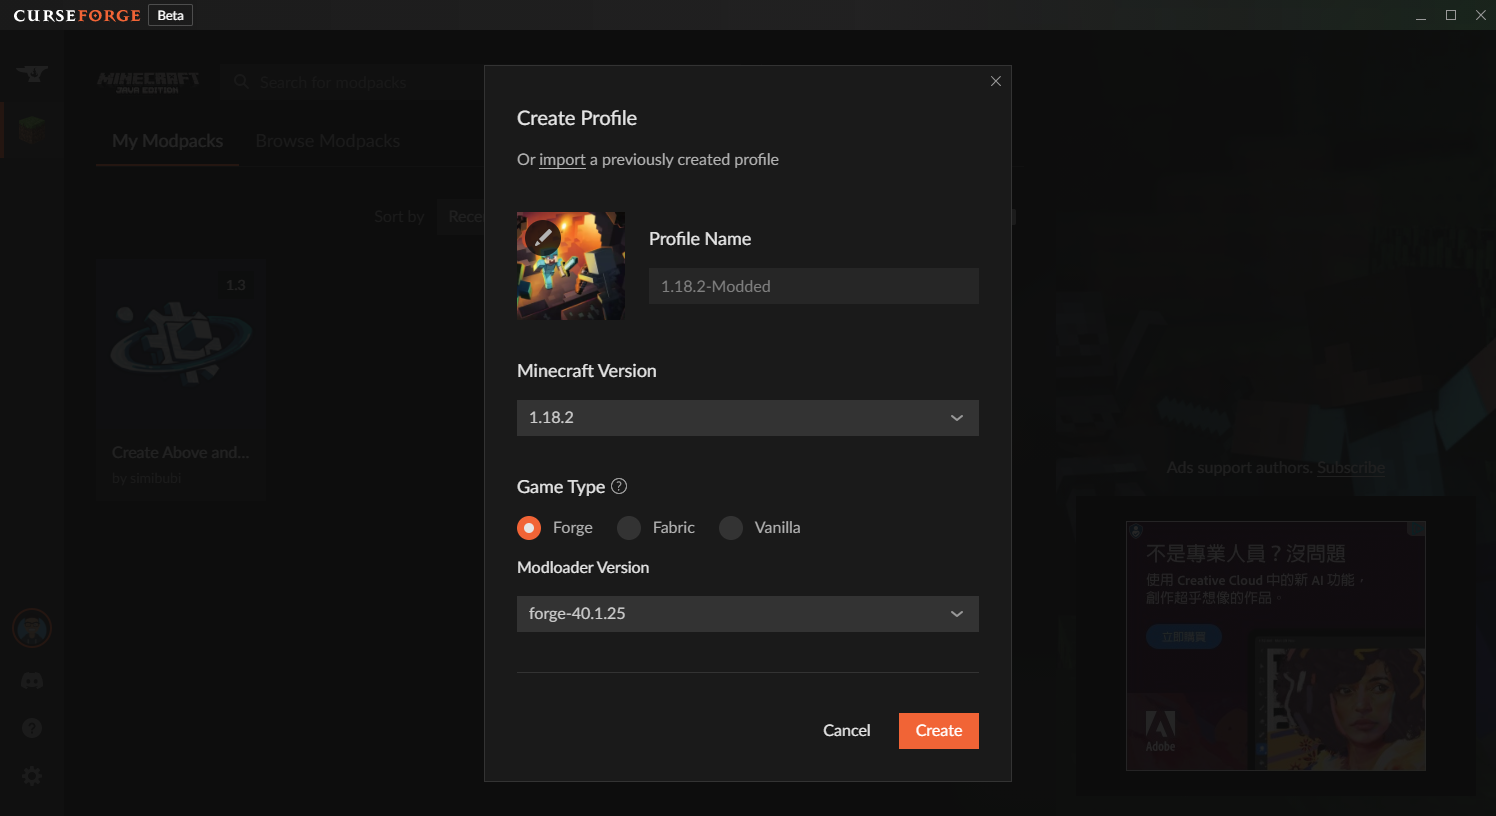This screenshot has height=816, width=1496.
Task: Select the Minecraft grass block game icon
Action: point(32,128)
